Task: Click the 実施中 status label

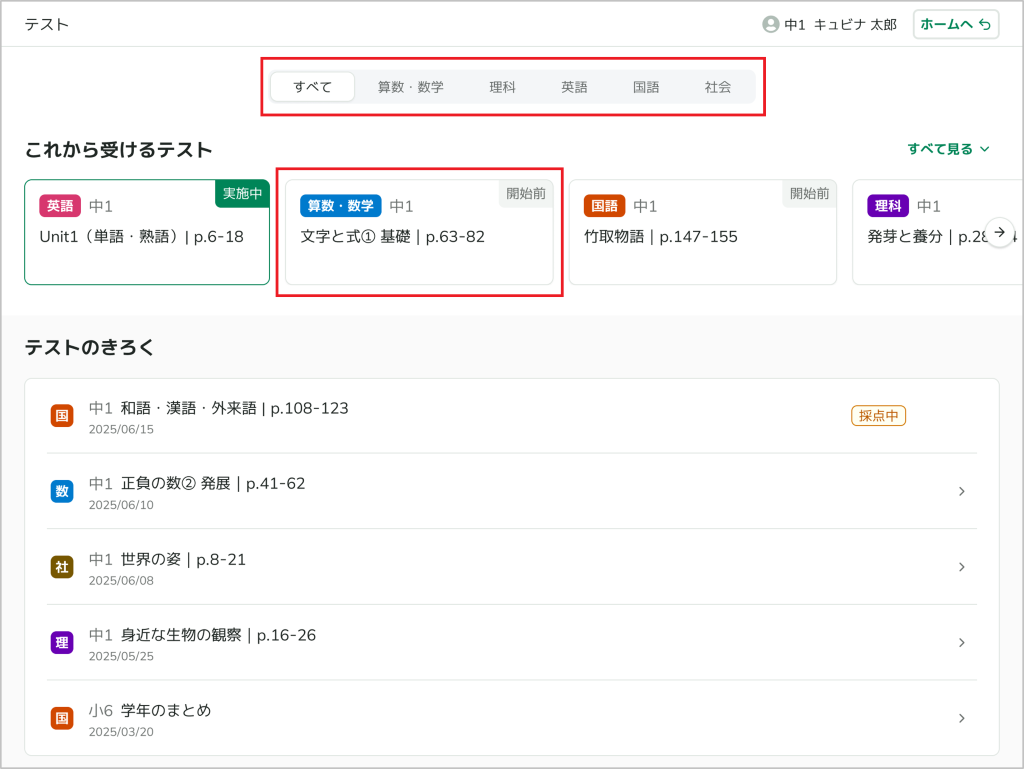Action: pyautogui.click(x=242, y=193)
